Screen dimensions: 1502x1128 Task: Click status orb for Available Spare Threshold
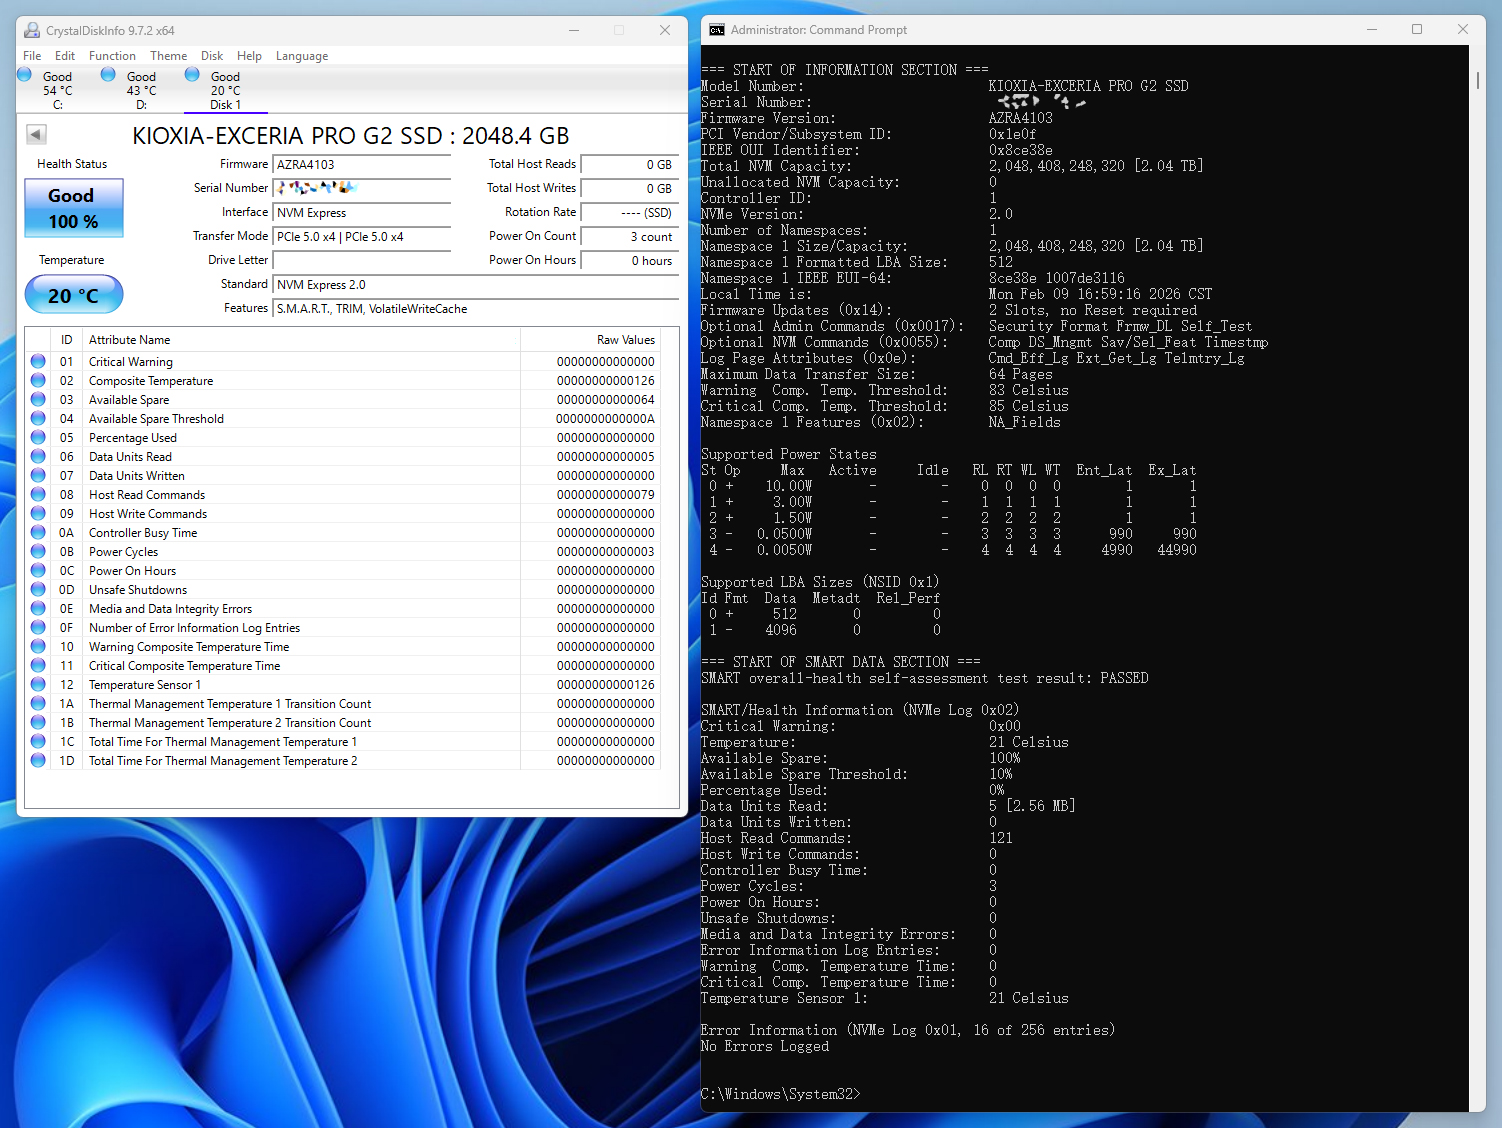(x=38, y=418)
